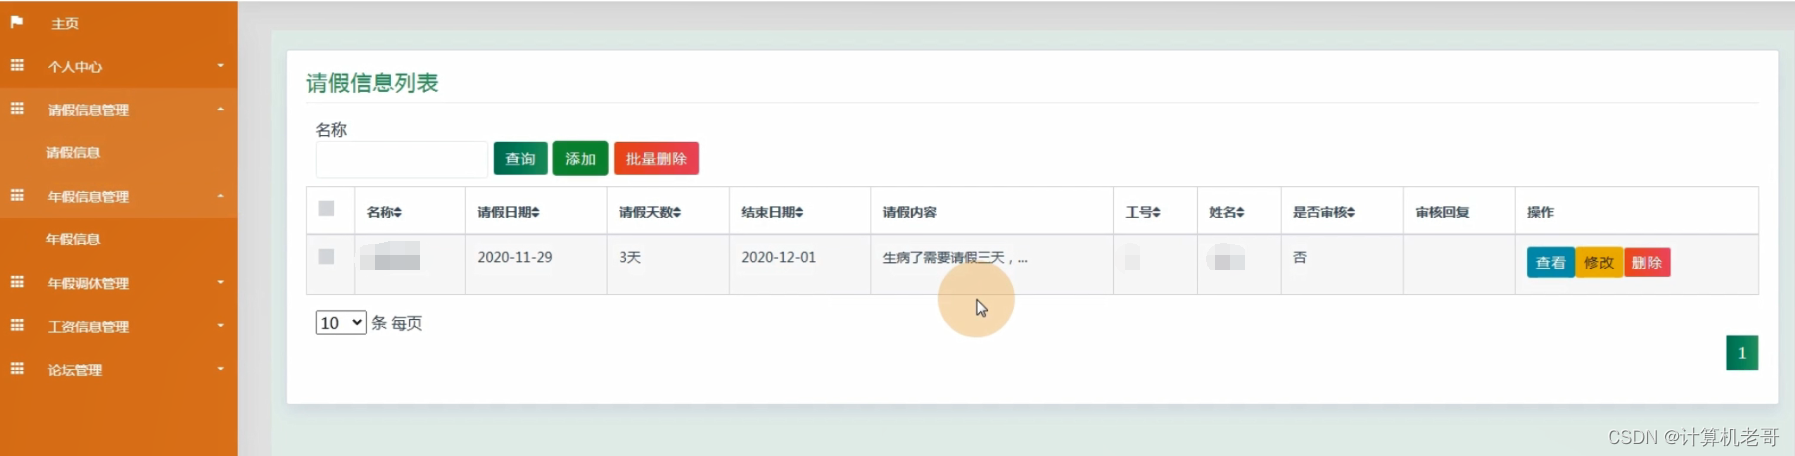Tick the checkbox for the 2020-11-29 row
The width and height of the screenshot is (1795, 456).
[x=326, y=256]
